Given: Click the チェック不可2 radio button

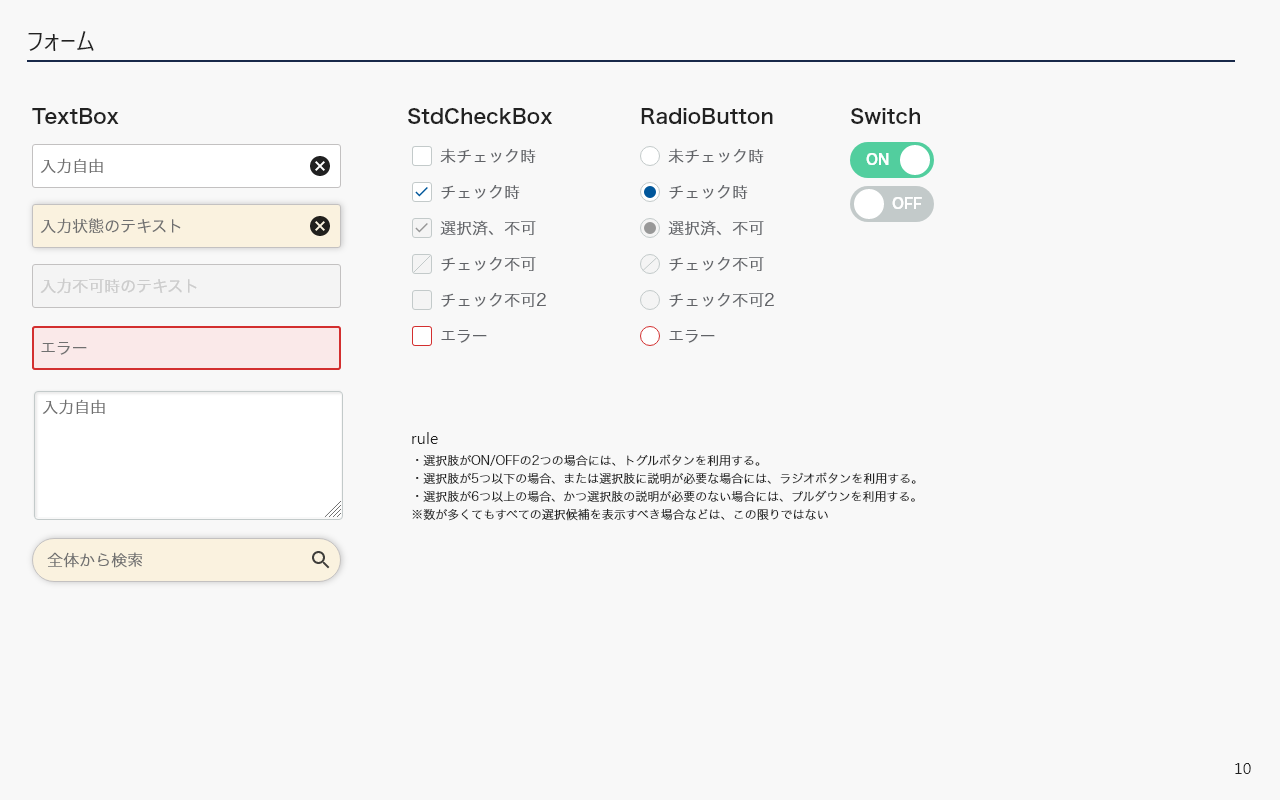Looking at the screenshot, I should coord(650,300).
